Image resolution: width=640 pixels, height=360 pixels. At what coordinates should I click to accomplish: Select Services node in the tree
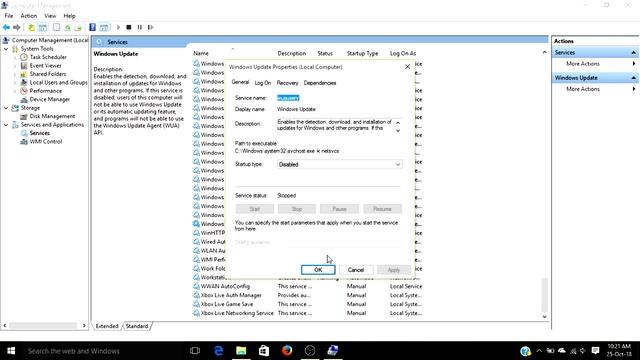tap(40, 133)
